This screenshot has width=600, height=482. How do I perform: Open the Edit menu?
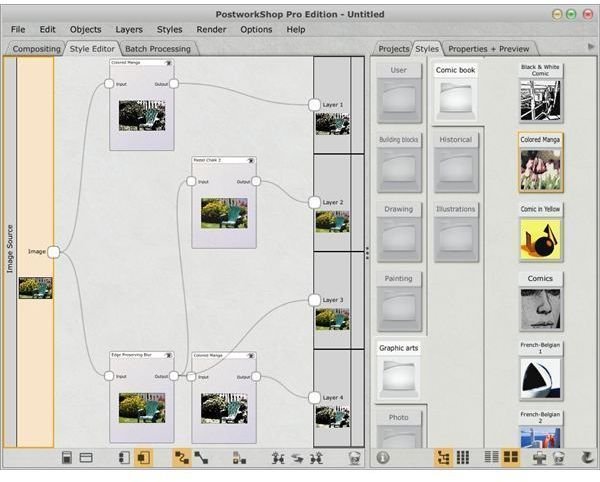click(x=47, y=29)
